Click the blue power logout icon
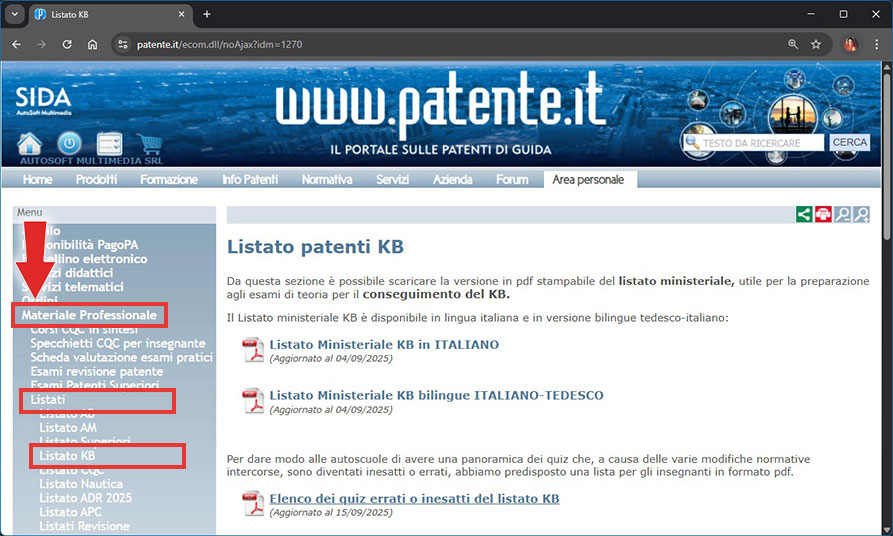 [x=69, y=144]
